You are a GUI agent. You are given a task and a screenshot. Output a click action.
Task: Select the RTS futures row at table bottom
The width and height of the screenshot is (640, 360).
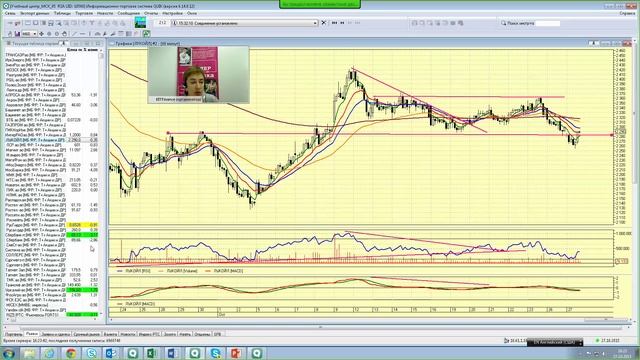[x=52, y=315]
